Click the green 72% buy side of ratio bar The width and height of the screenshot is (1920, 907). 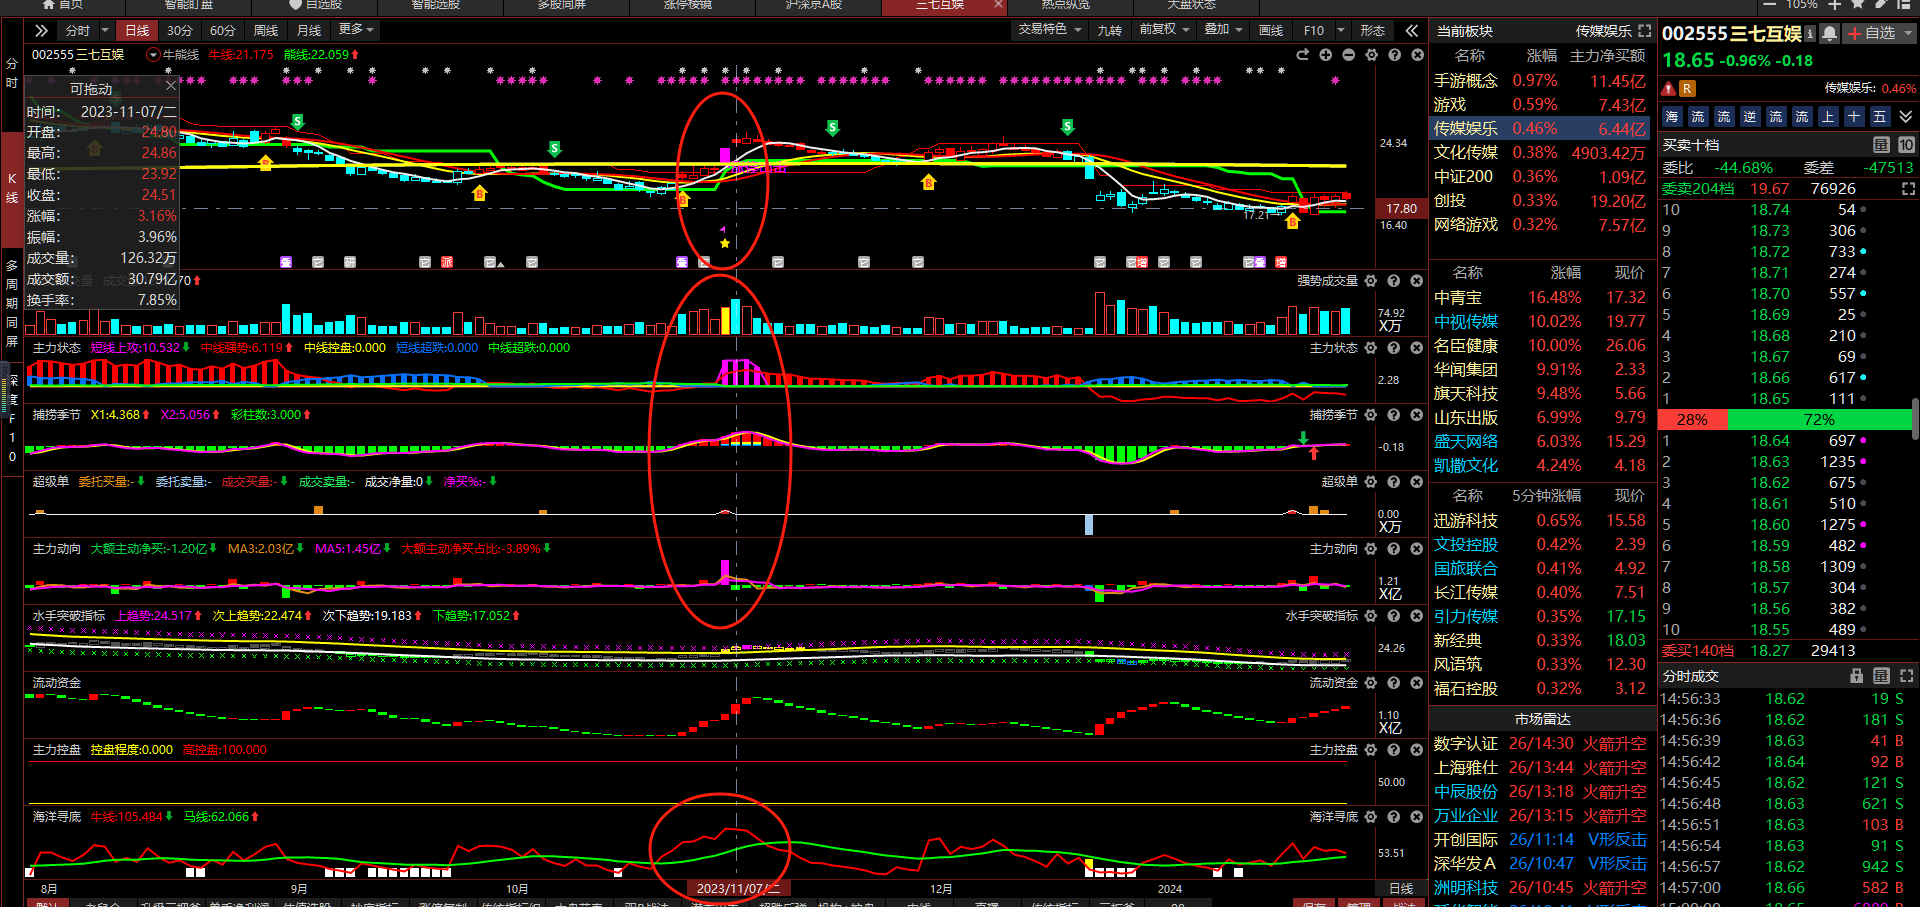coord(1819,420)
